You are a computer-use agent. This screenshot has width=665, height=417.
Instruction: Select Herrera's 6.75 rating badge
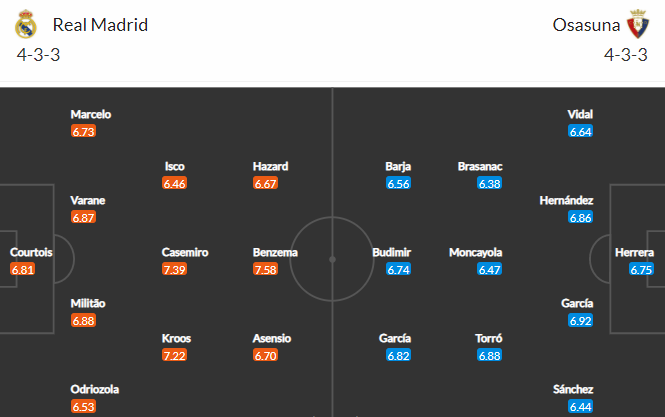pyautogui.click(x=641, y=269)
